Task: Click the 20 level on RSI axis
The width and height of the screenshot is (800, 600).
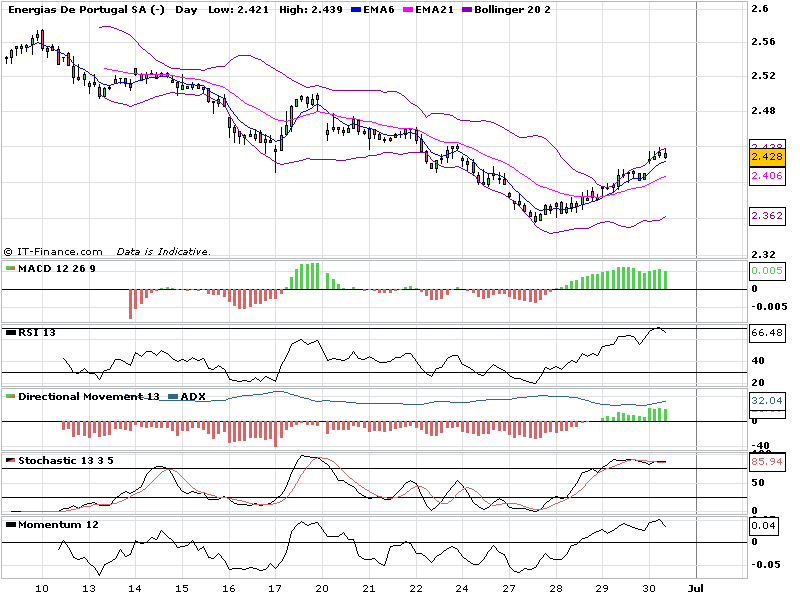Action: point(758,383)
